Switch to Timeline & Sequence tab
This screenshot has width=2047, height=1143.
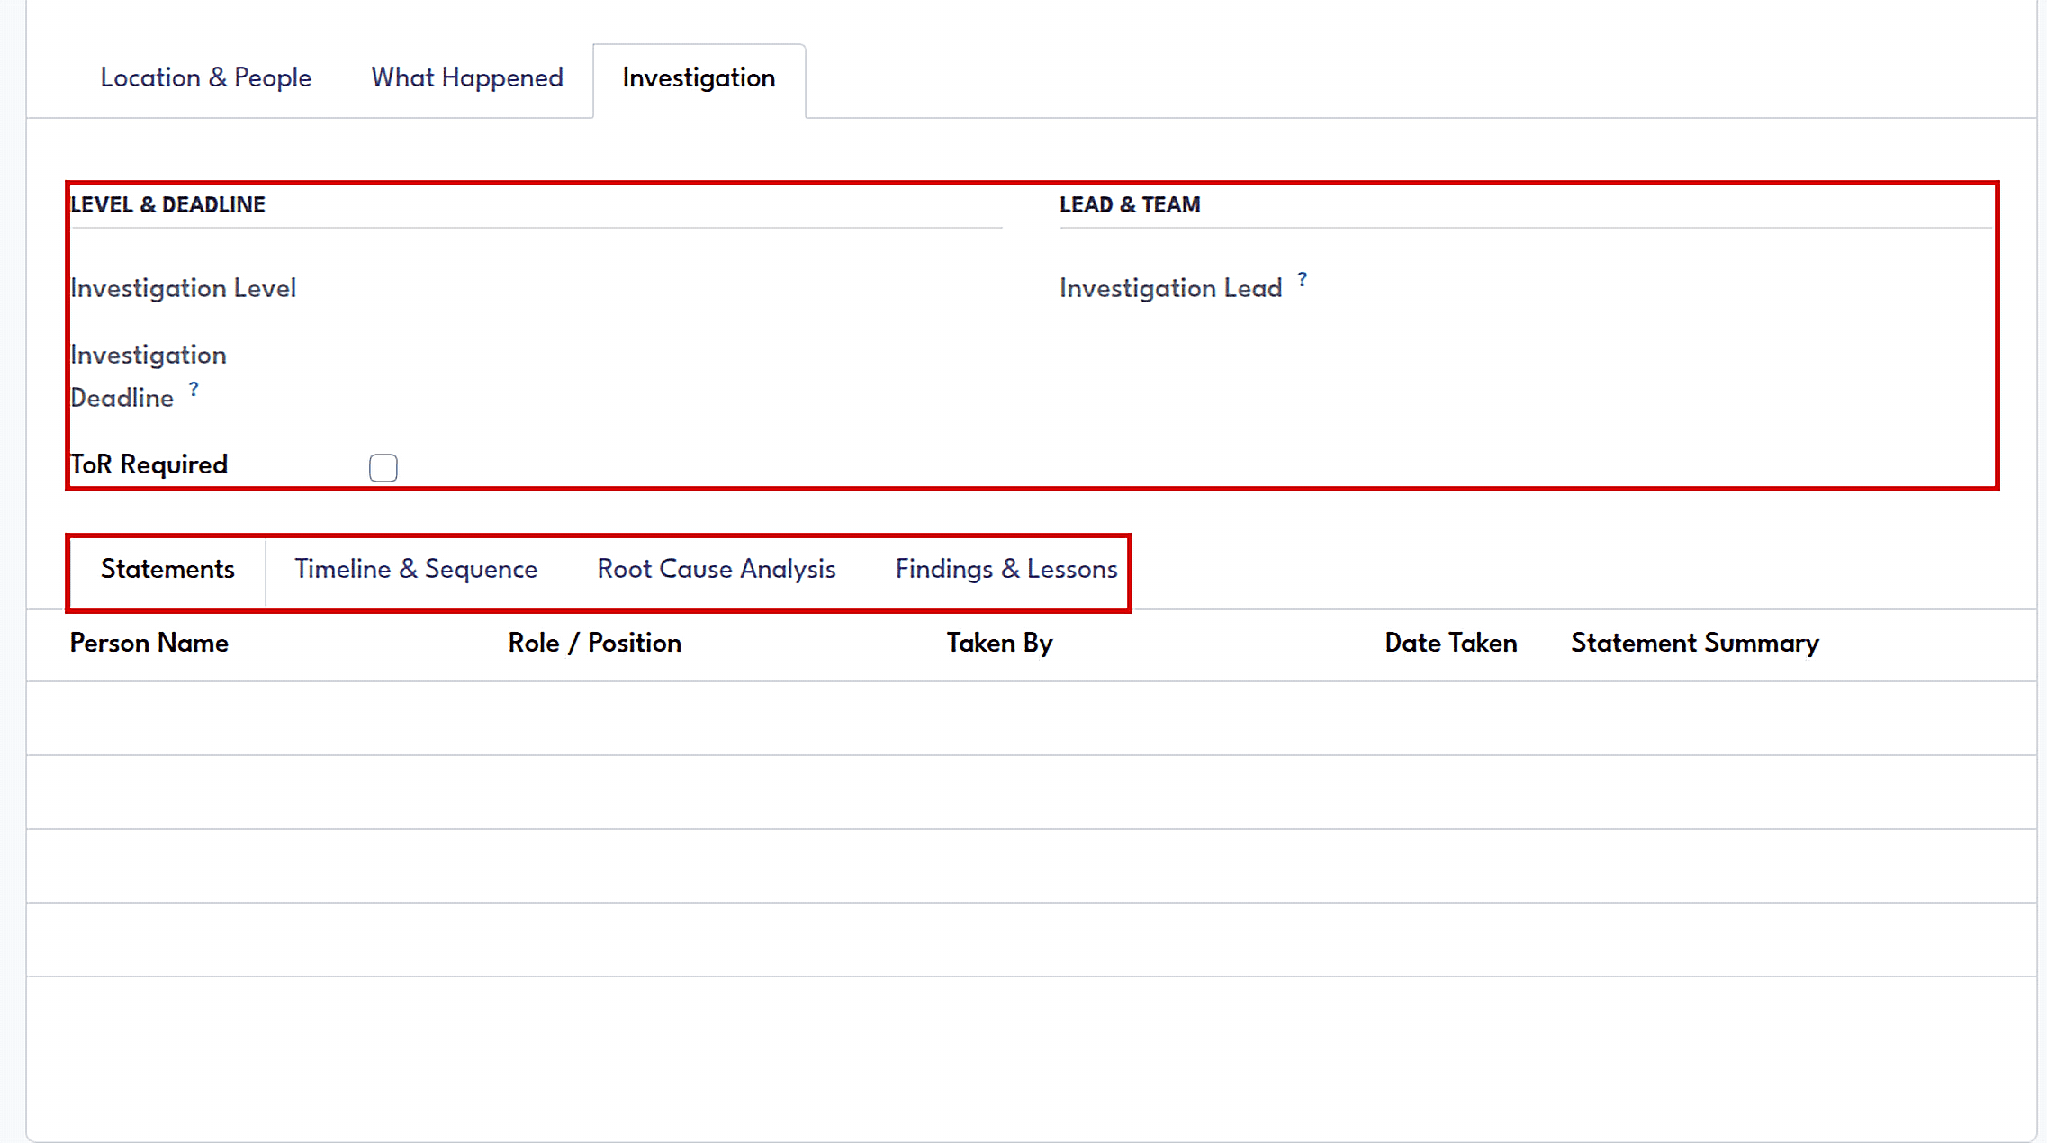coord(416,569)
